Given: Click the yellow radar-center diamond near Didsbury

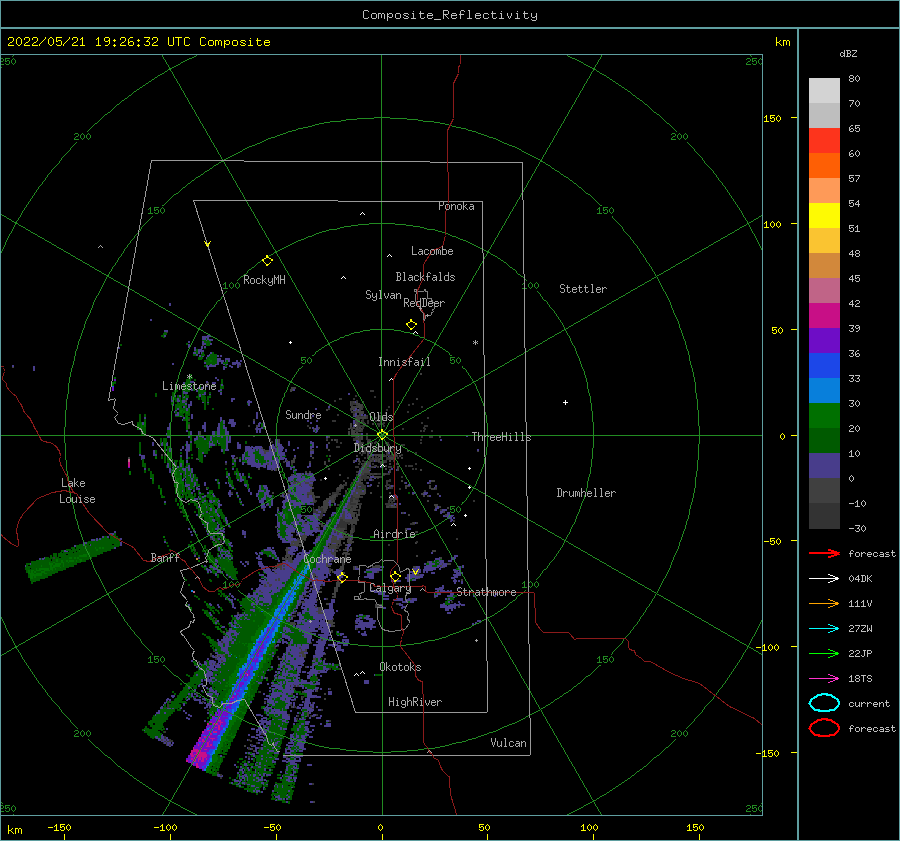Looking at the screenshot, I should 382,435.
